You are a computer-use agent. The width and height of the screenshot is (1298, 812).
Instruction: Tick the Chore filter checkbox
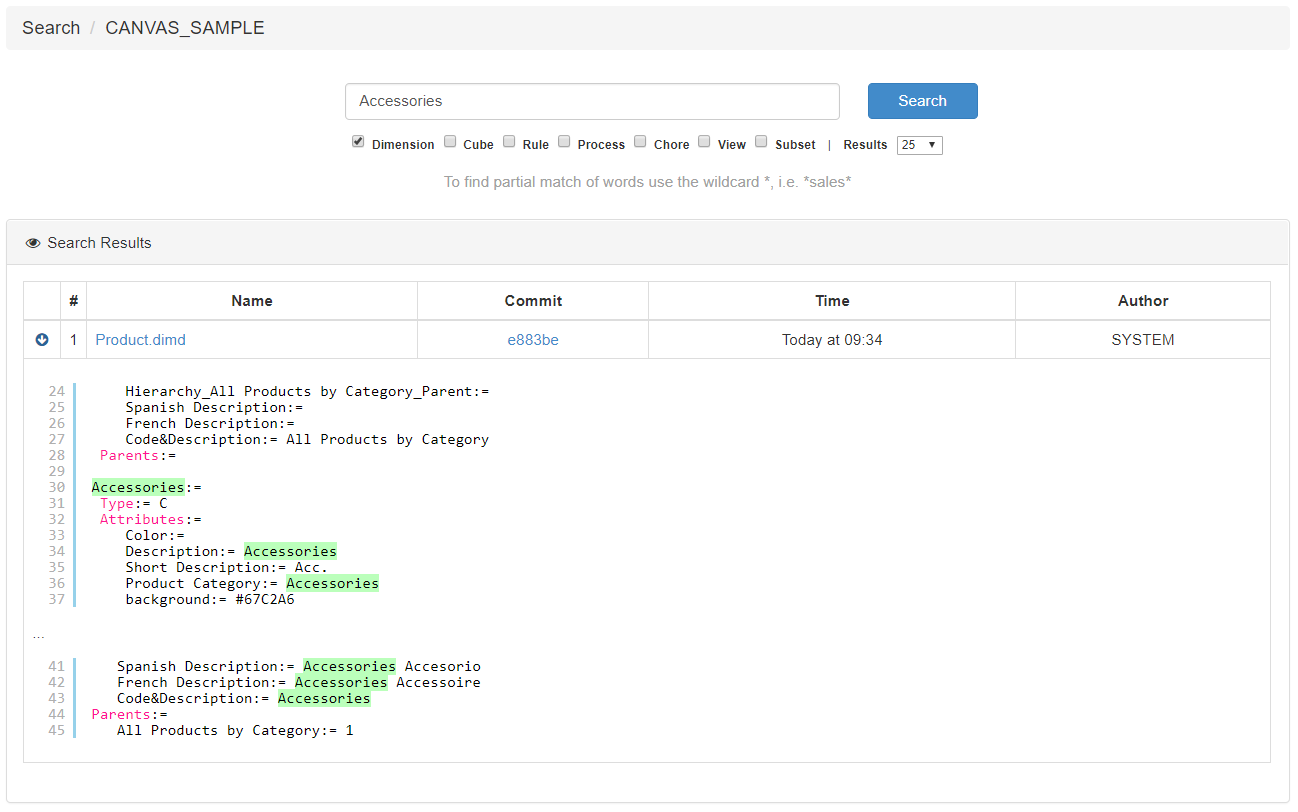pos(640,142)
